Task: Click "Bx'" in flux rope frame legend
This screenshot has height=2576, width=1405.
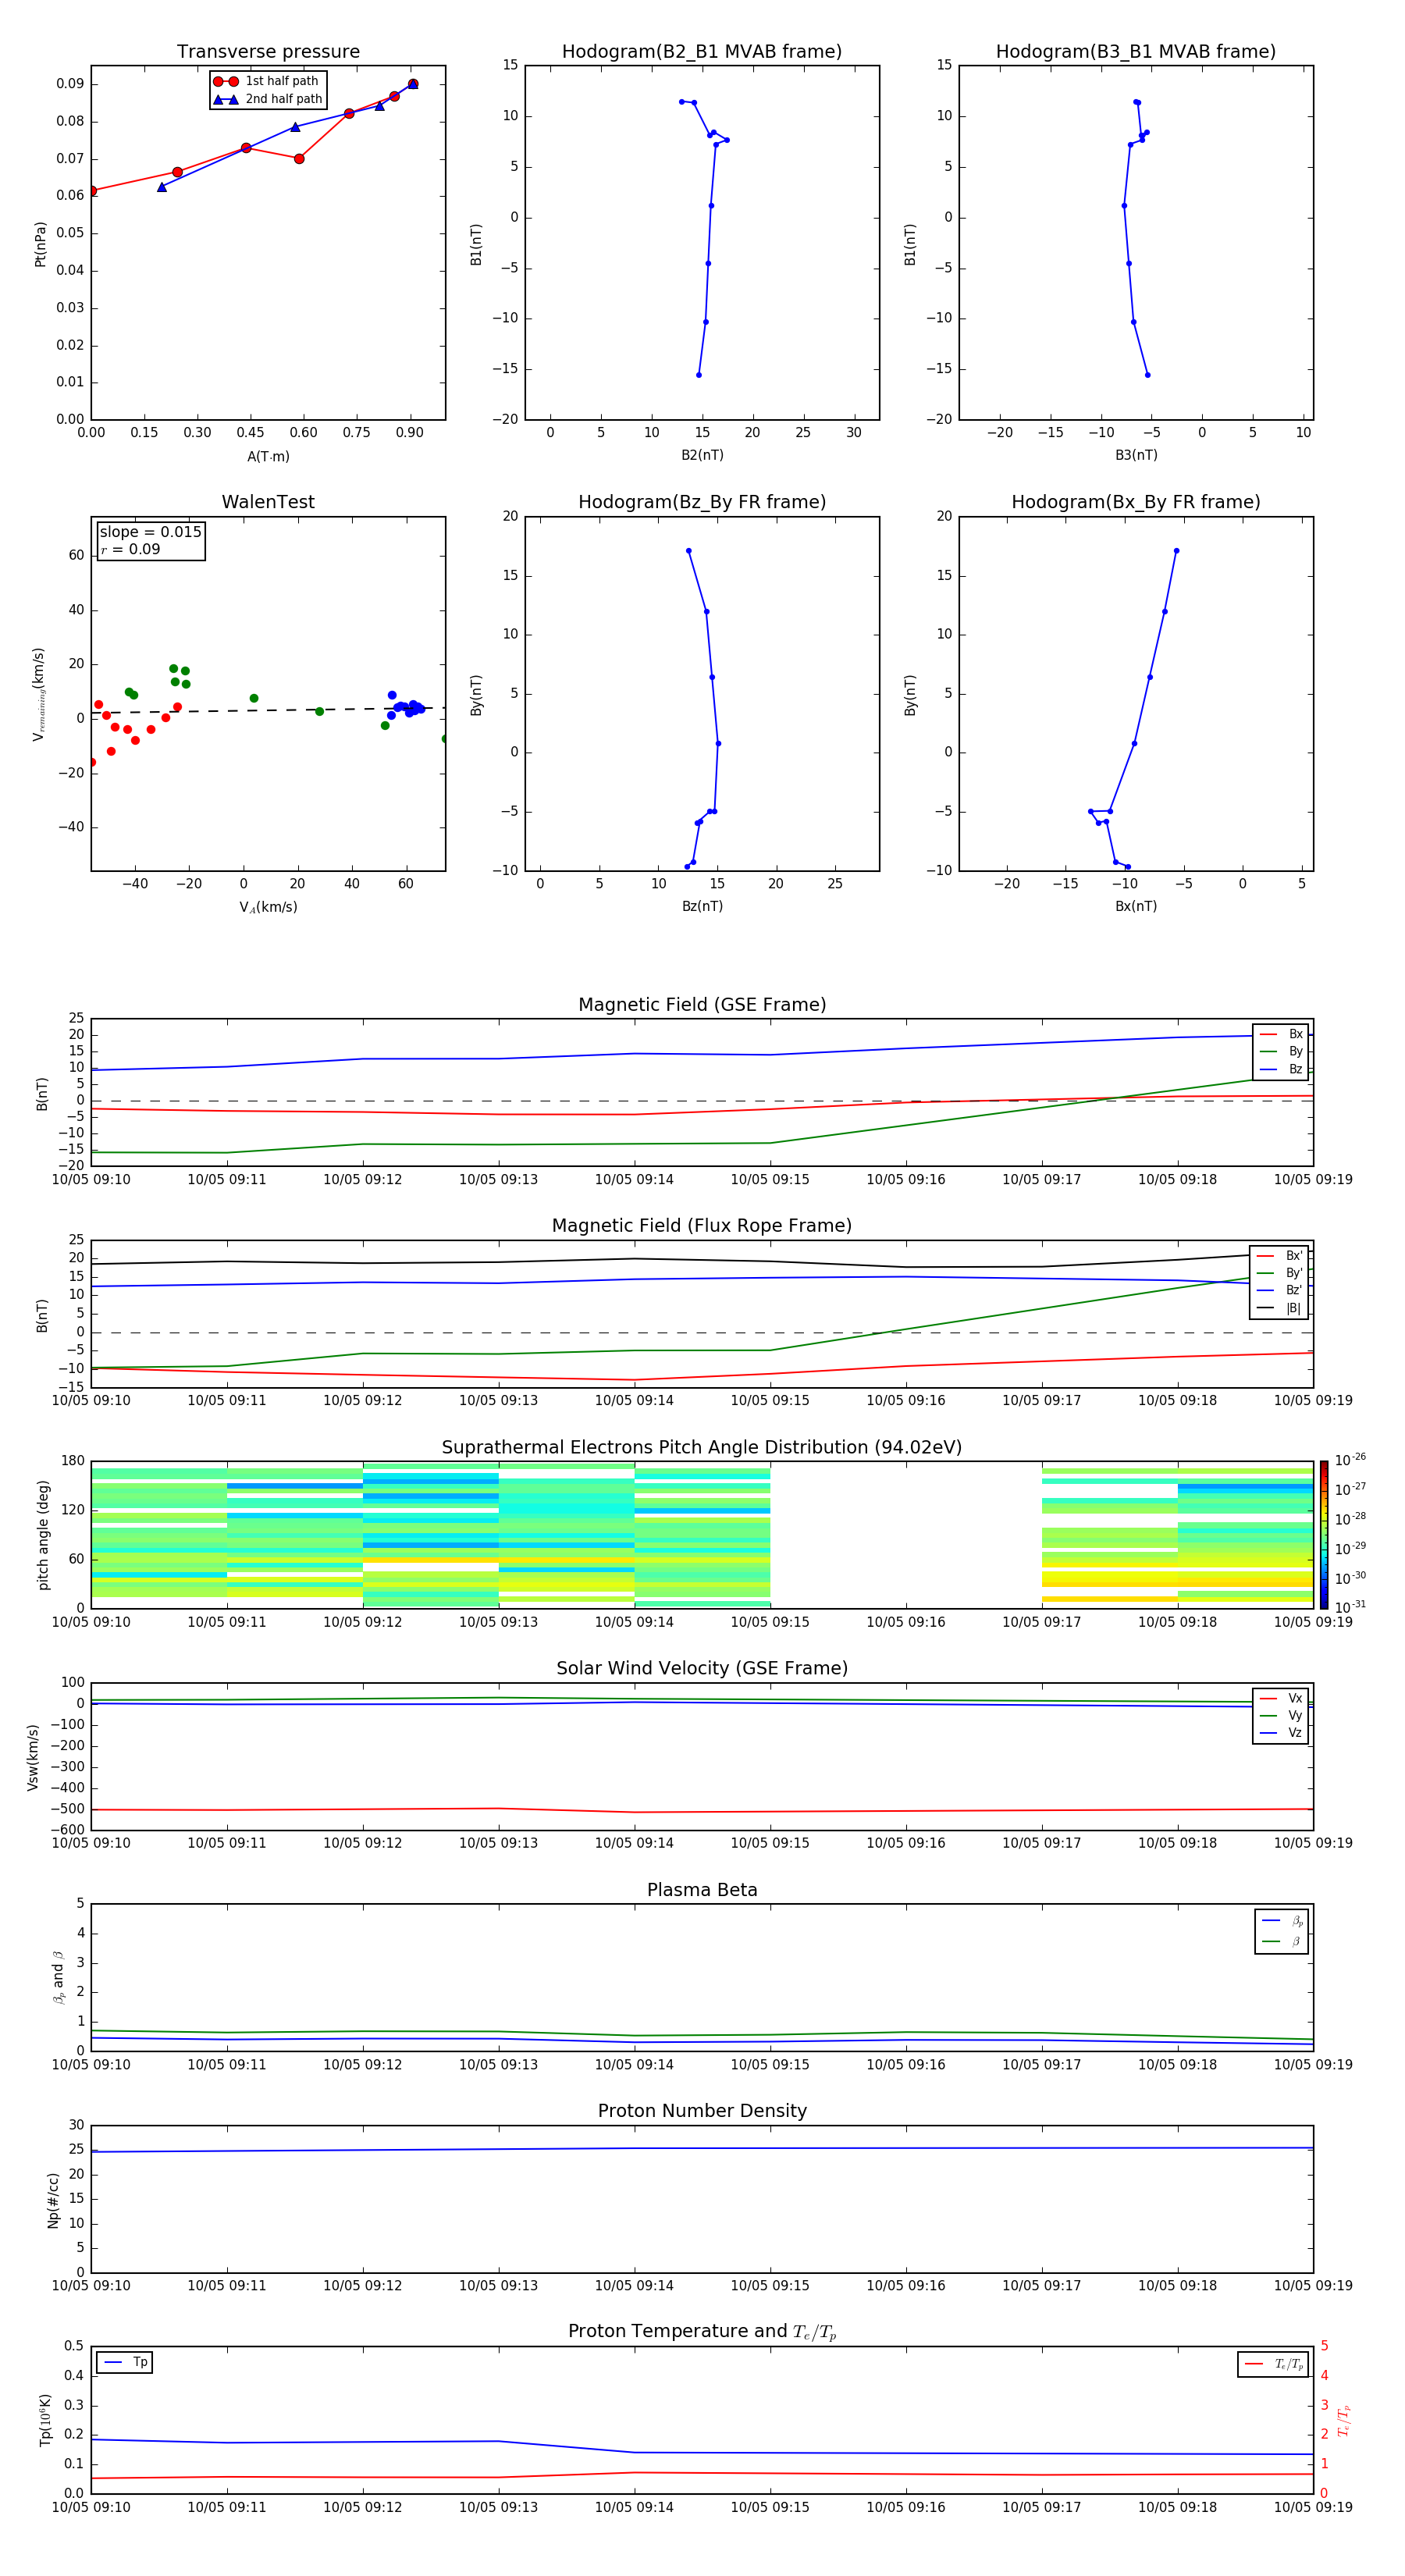Action: (x=1294, y=1256)
